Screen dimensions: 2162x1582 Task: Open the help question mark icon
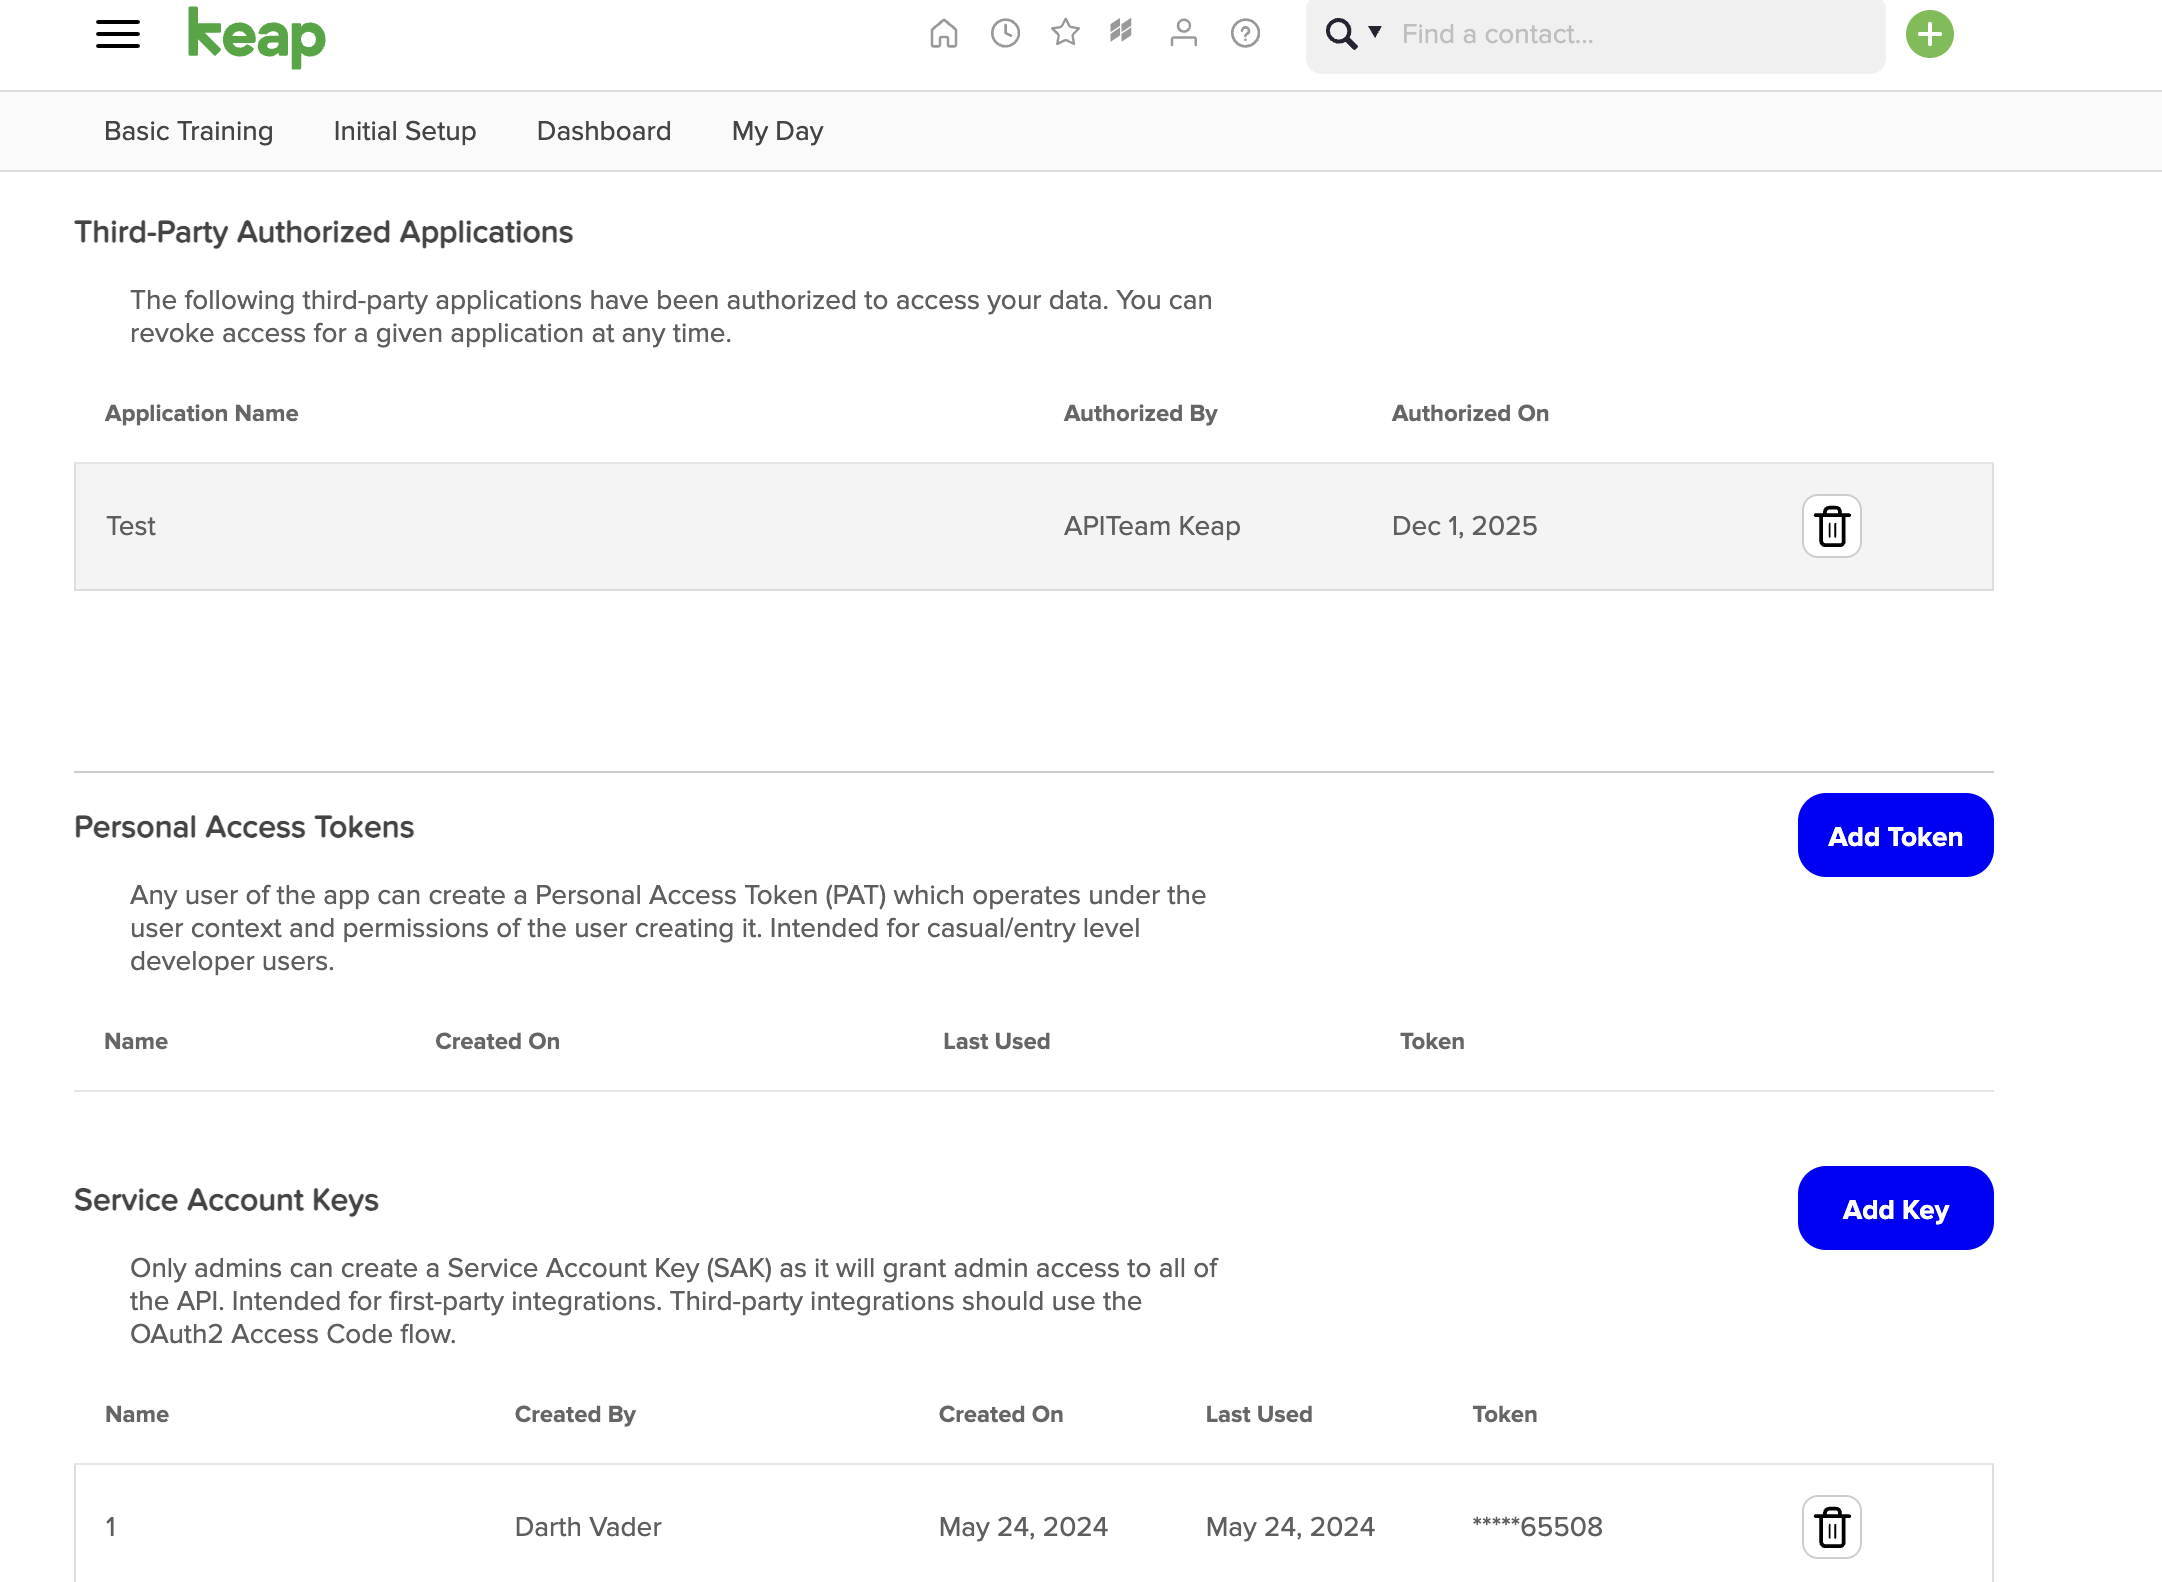pyautogui.click(x=1245, y=34)
